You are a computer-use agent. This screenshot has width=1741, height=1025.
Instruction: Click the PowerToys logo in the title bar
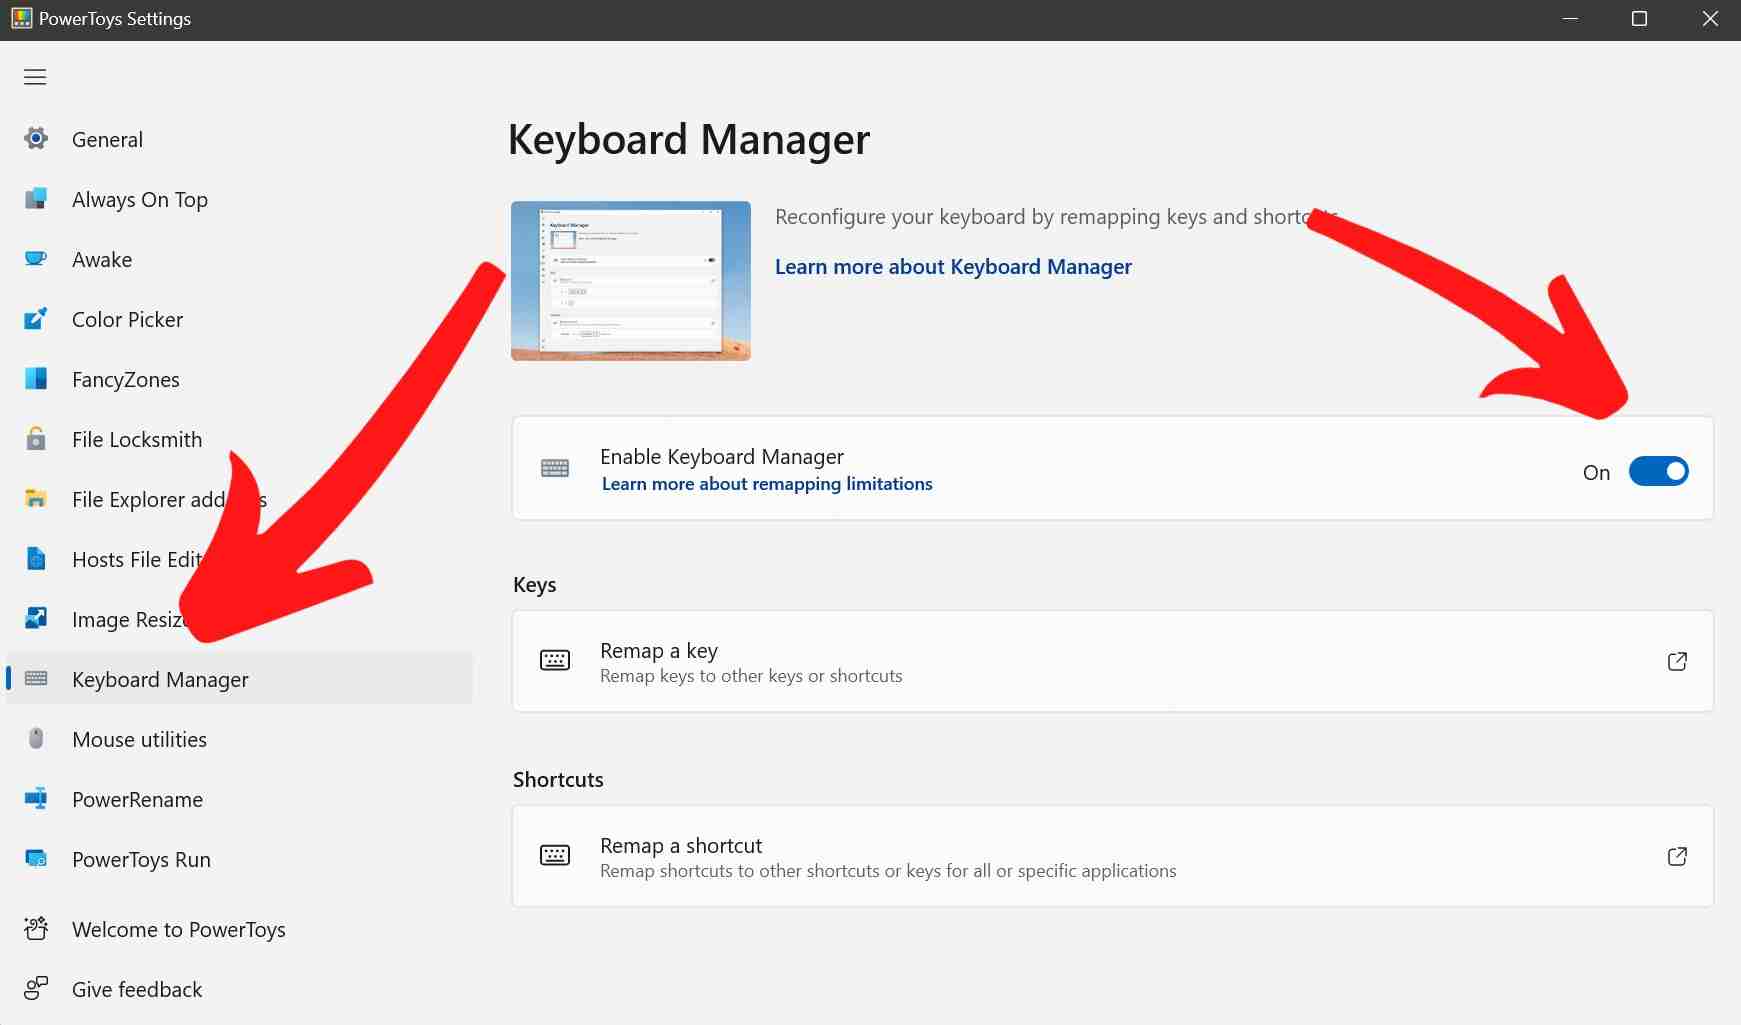[21, 19]
